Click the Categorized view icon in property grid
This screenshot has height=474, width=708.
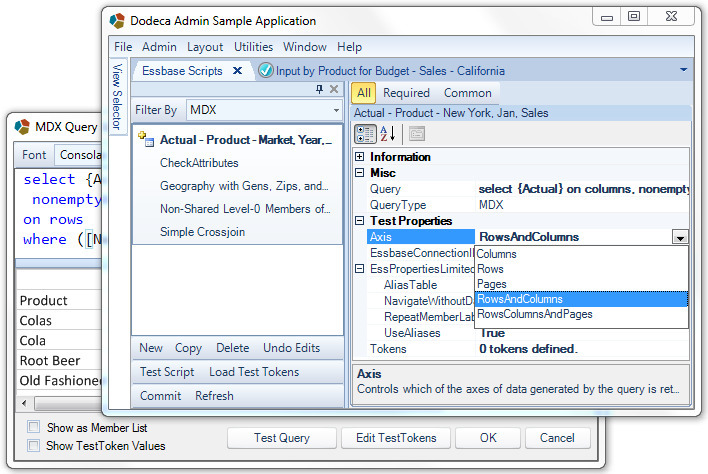[x=365, y=134]
